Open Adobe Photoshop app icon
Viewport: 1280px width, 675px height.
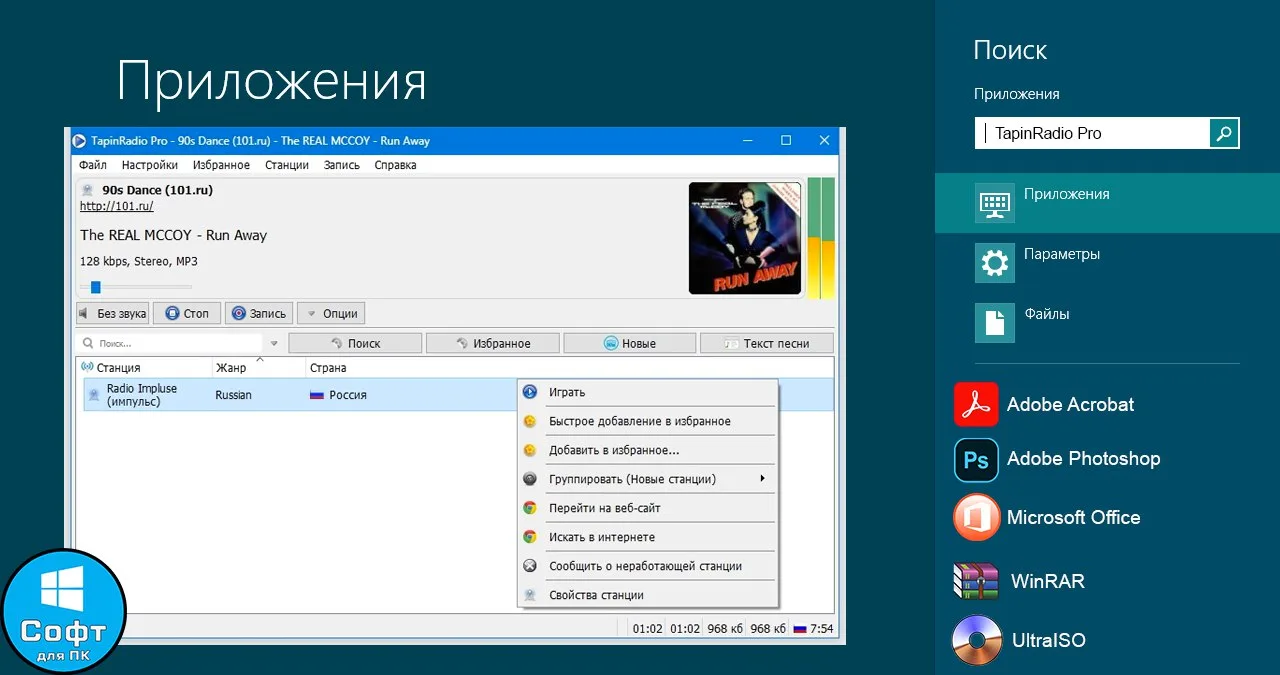coord(976,460)
